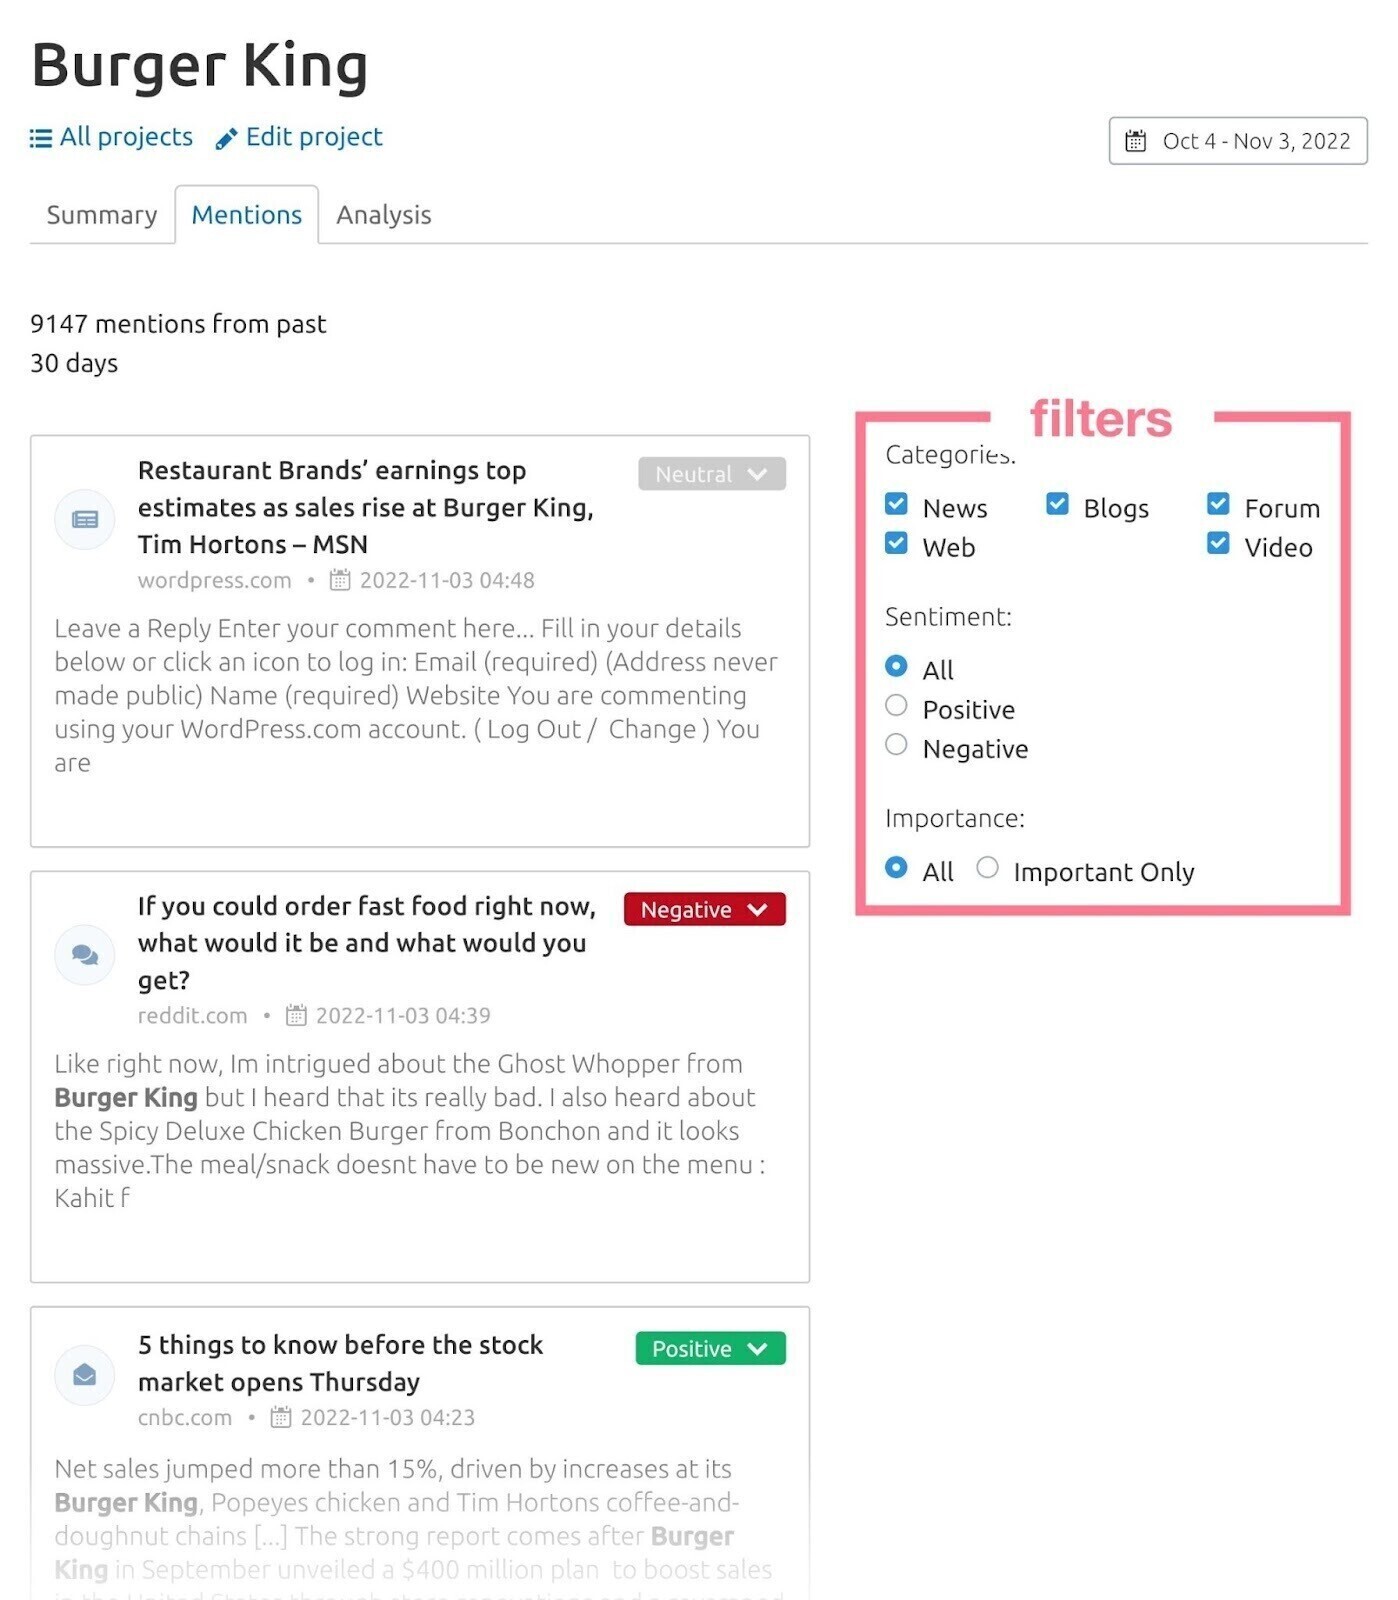
Task: Click the forum chat icon on reddit mention
Action: [85, 955]
